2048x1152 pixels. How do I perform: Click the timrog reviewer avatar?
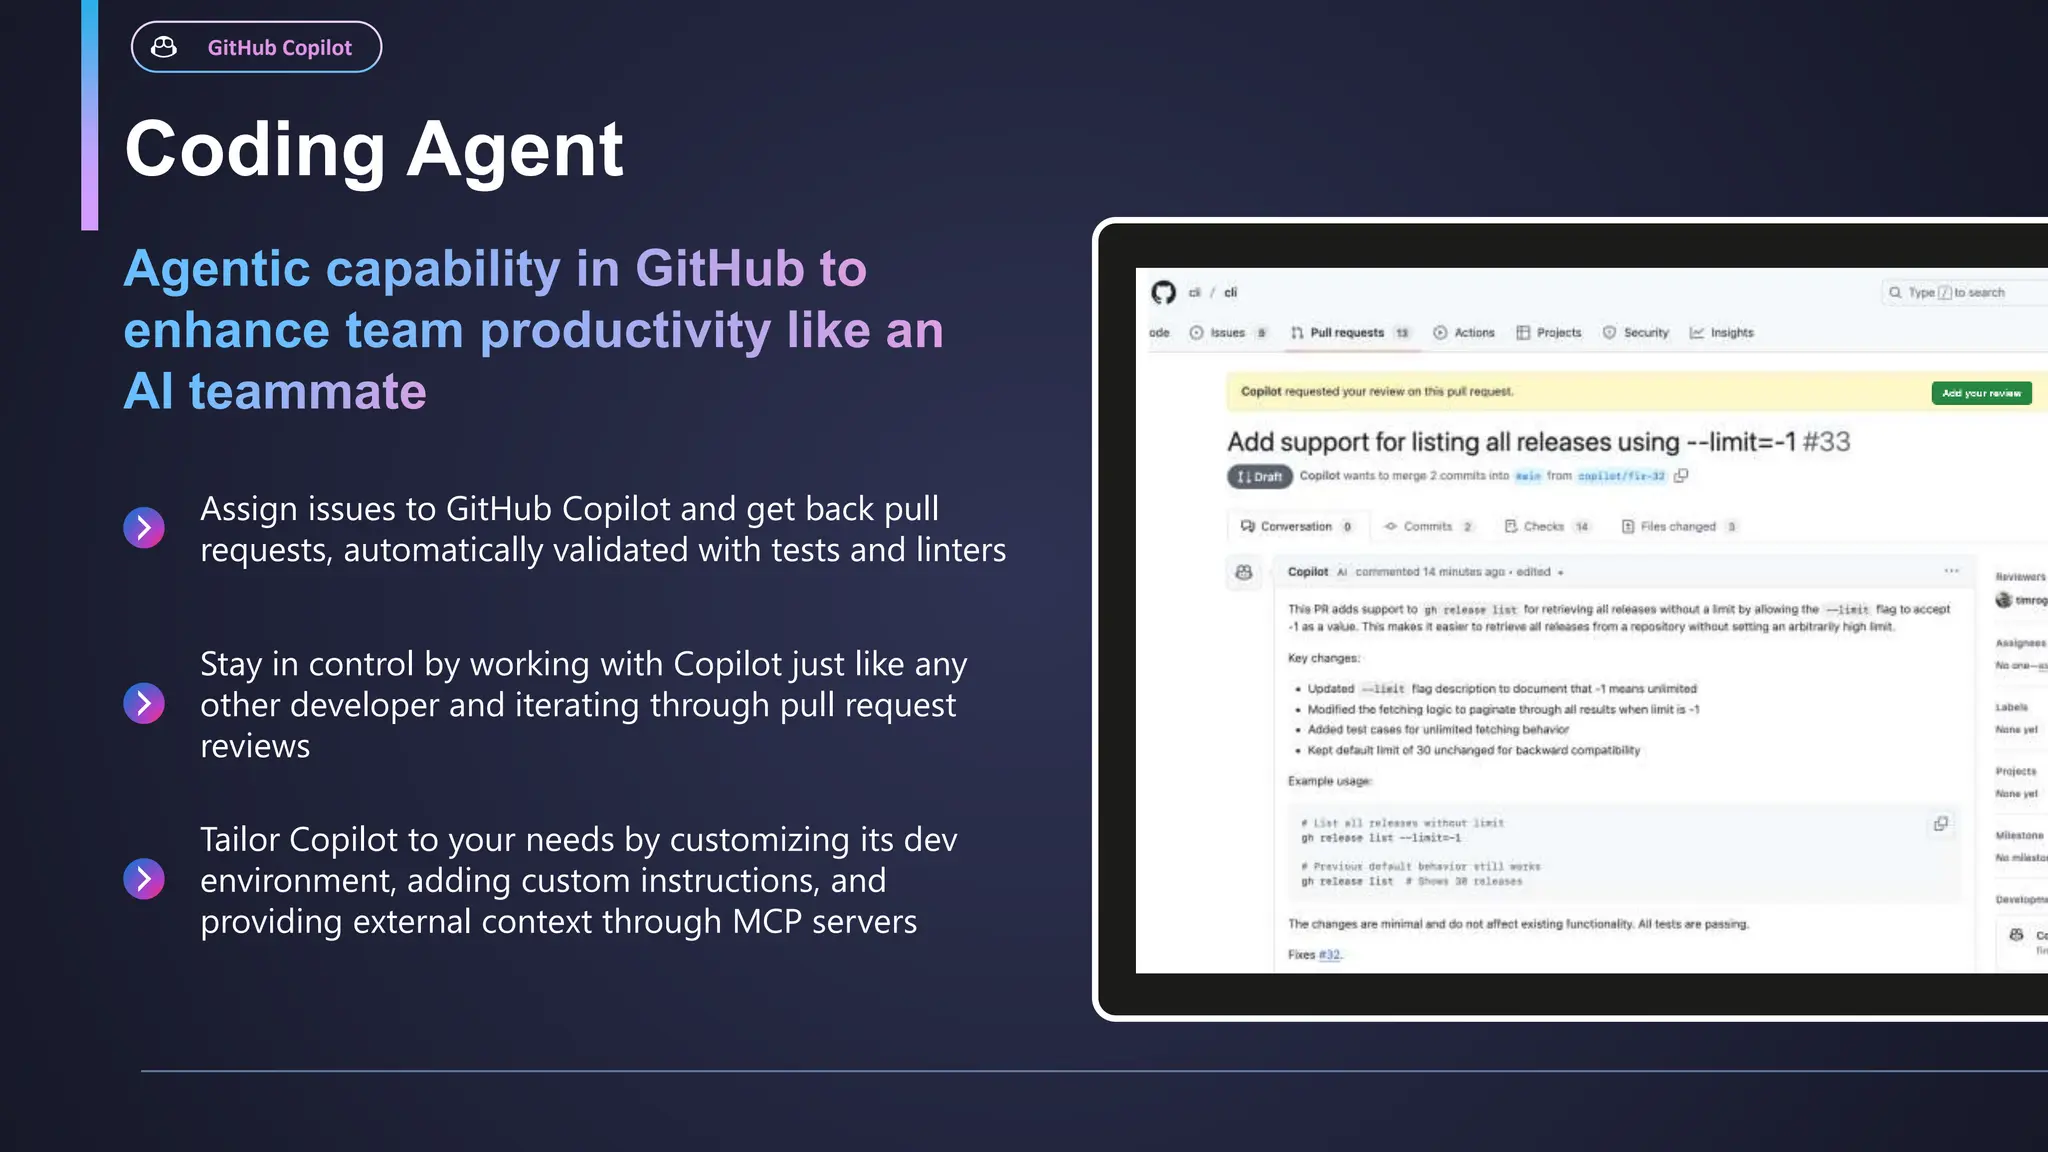2003,600
